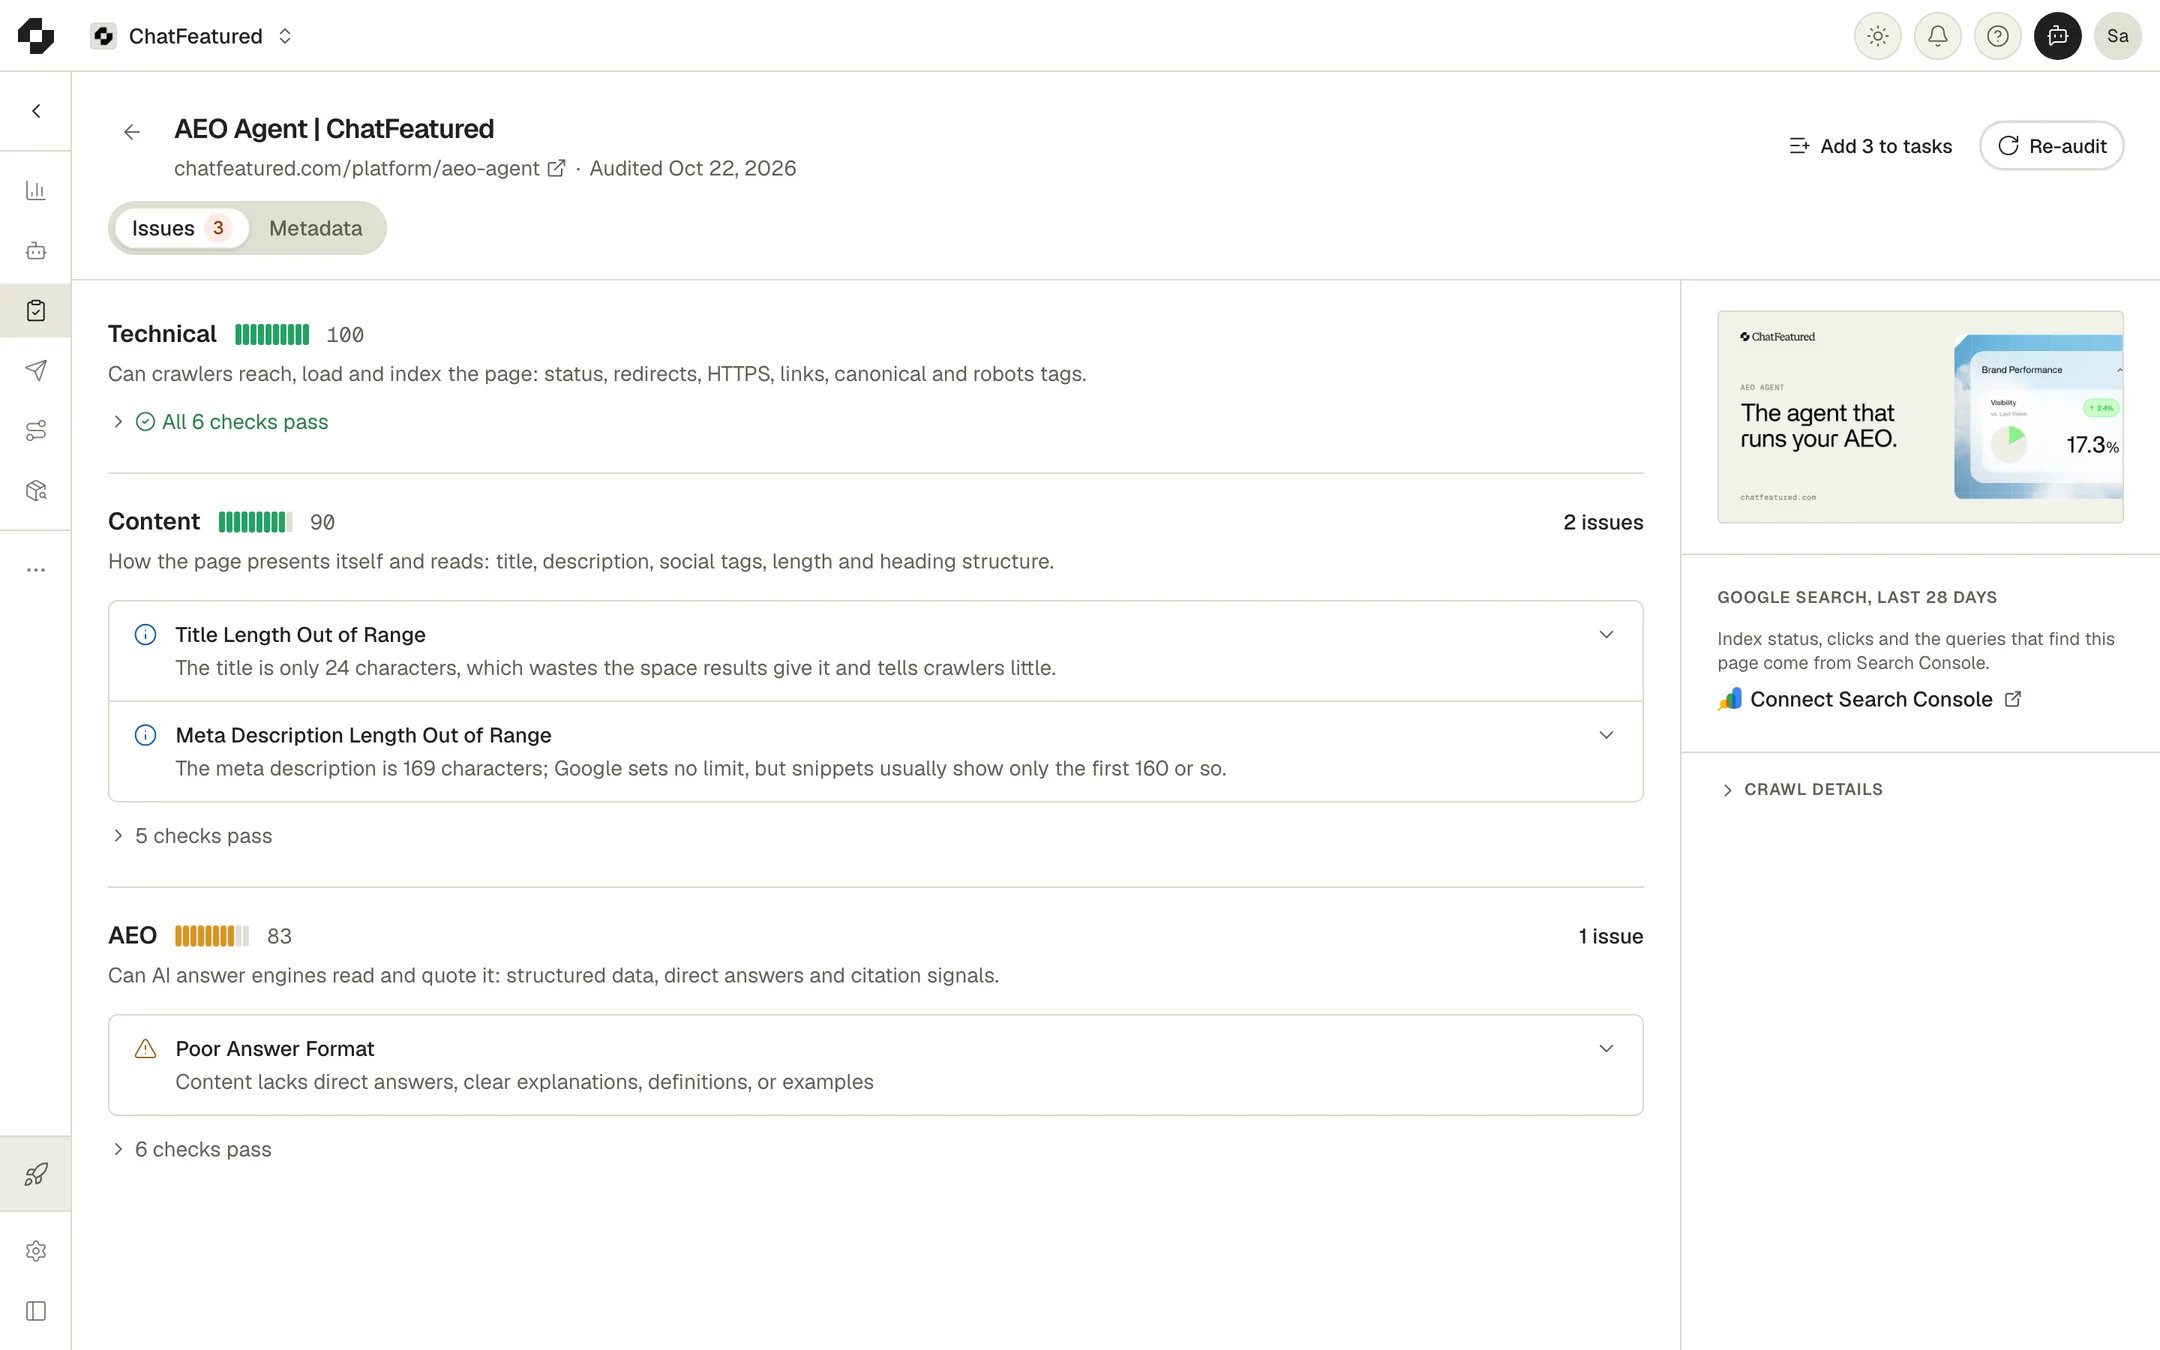The width and height of the screenshot is (2160, 1350).
Task: Open the ChatFeatured workspace switcher
Action: 192,36
